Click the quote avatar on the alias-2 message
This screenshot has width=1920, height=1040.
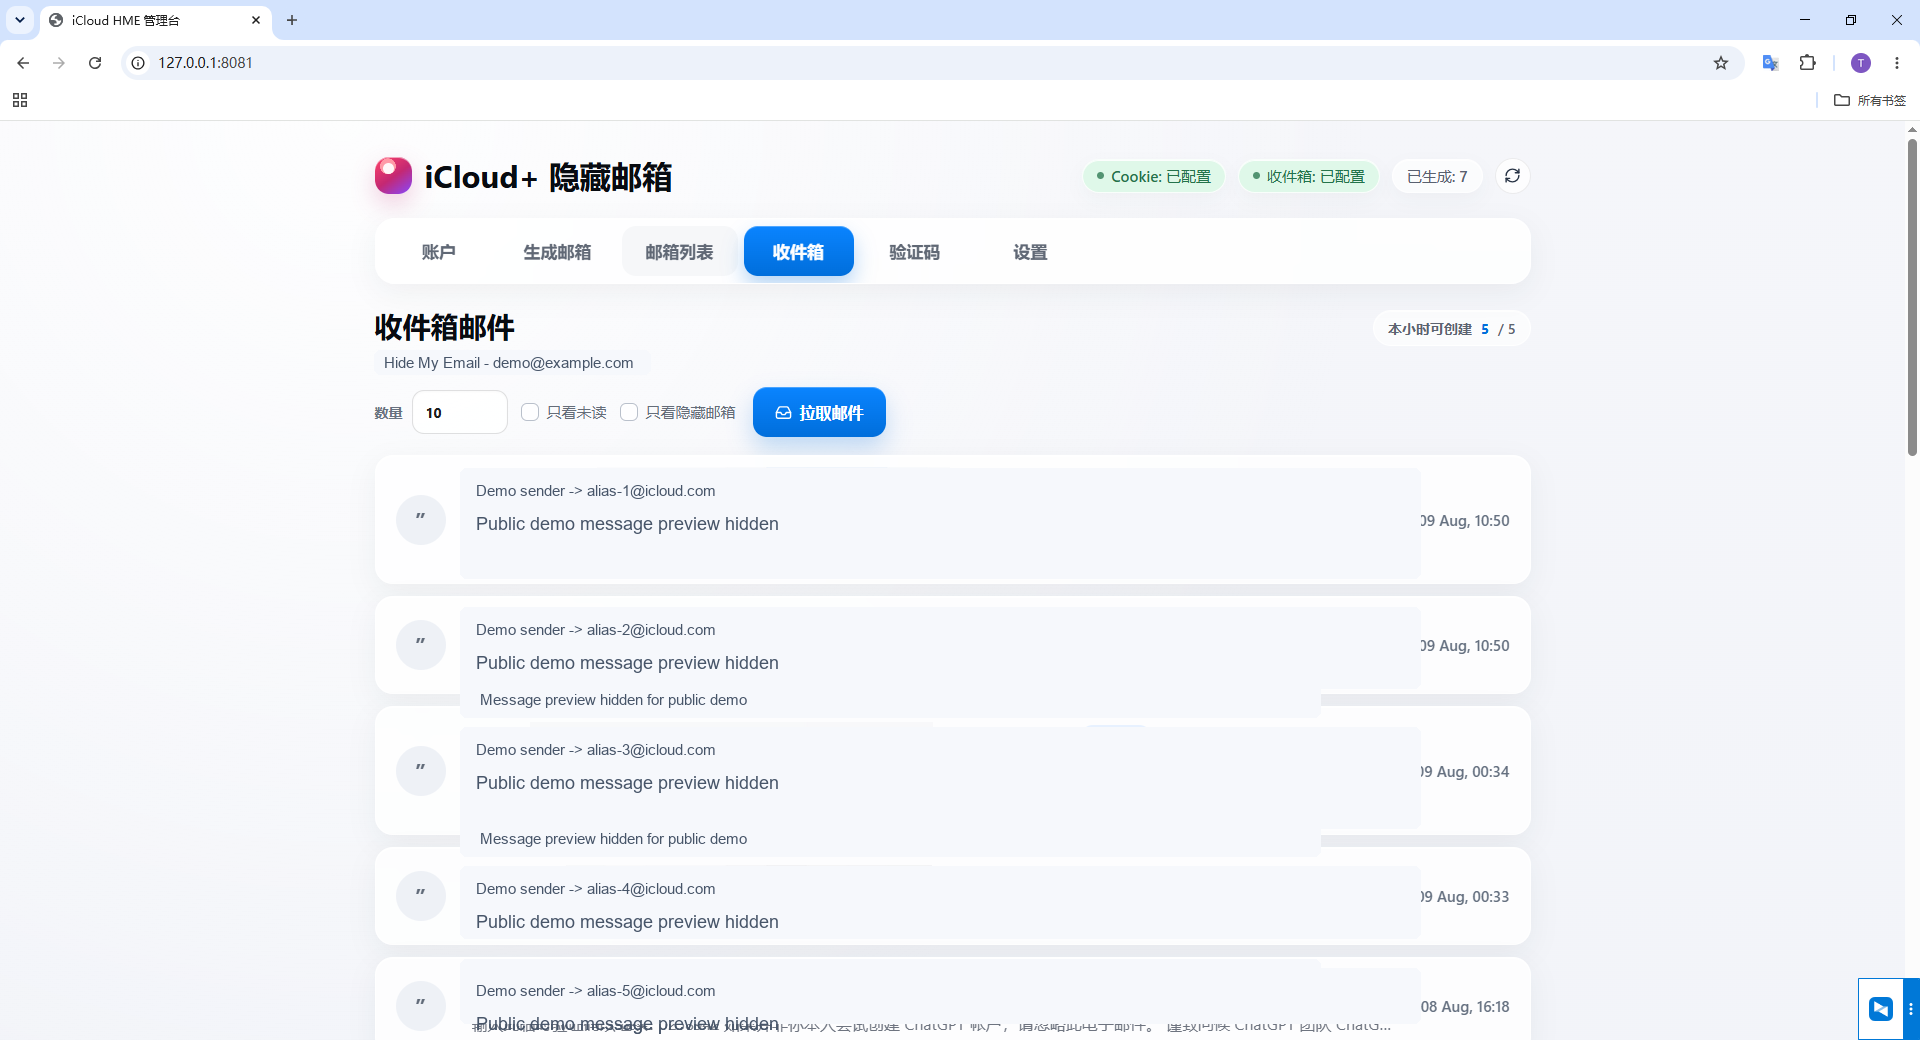[x=420, y=645]
